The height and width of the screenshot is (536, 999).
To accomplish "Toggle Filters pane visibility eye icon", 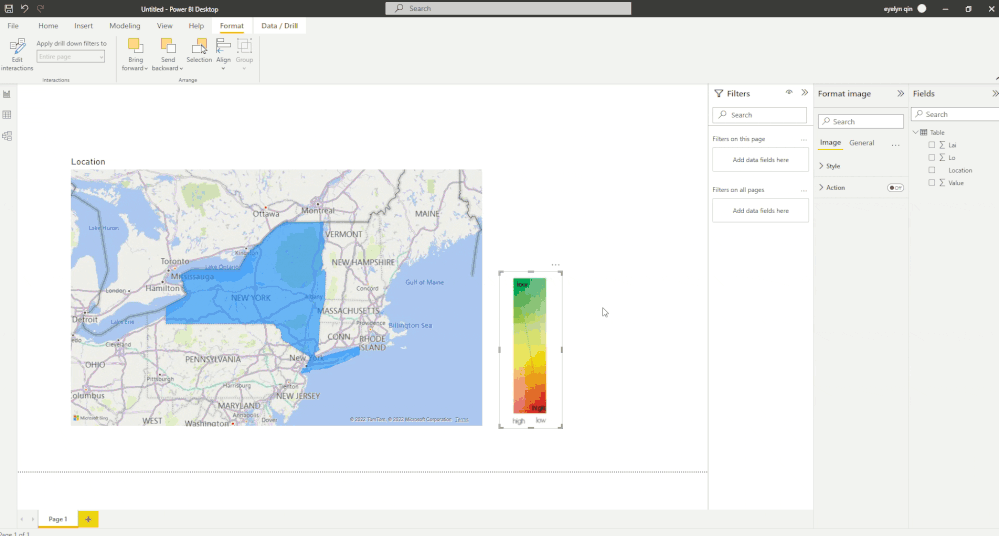I will point(789,92).
